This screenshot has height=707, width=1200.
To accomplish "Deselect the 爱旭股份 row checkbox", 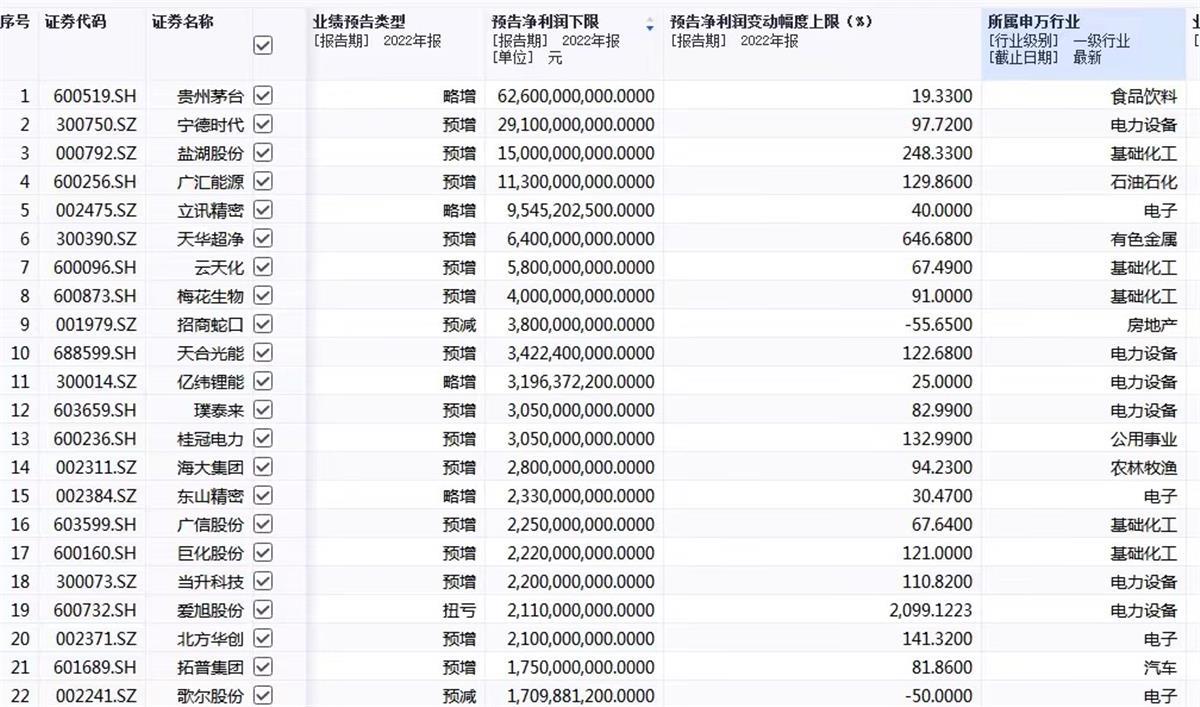I will 264,609.
